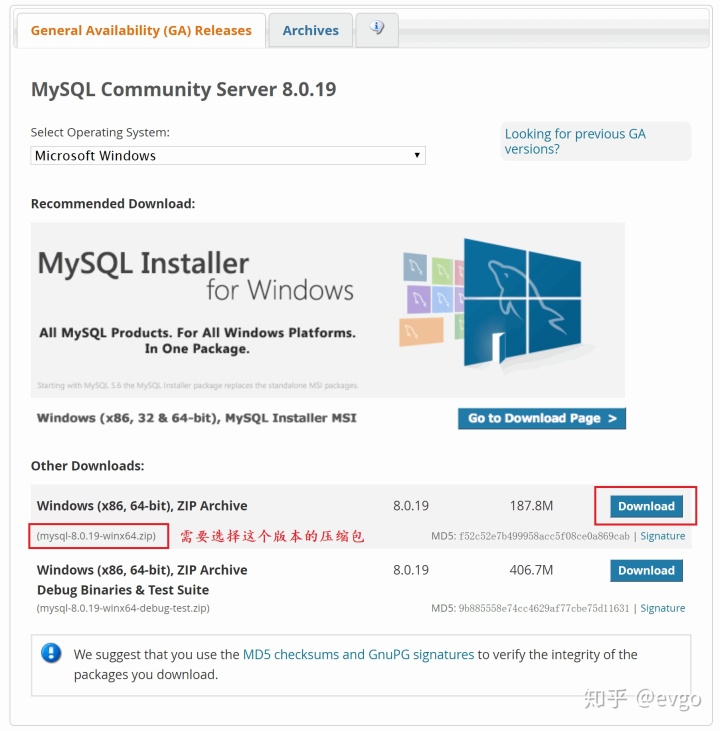Open the info bubble icon tab

377,29
